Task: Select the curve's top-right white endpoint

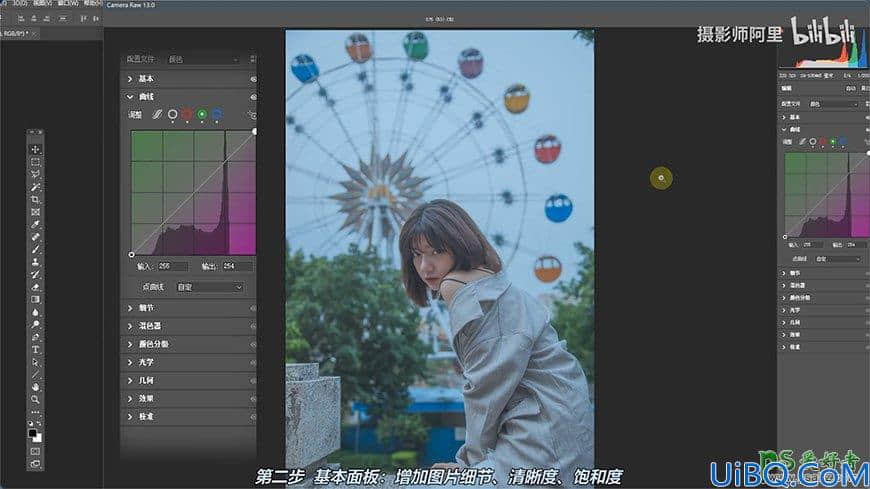Action: (255, 132)
